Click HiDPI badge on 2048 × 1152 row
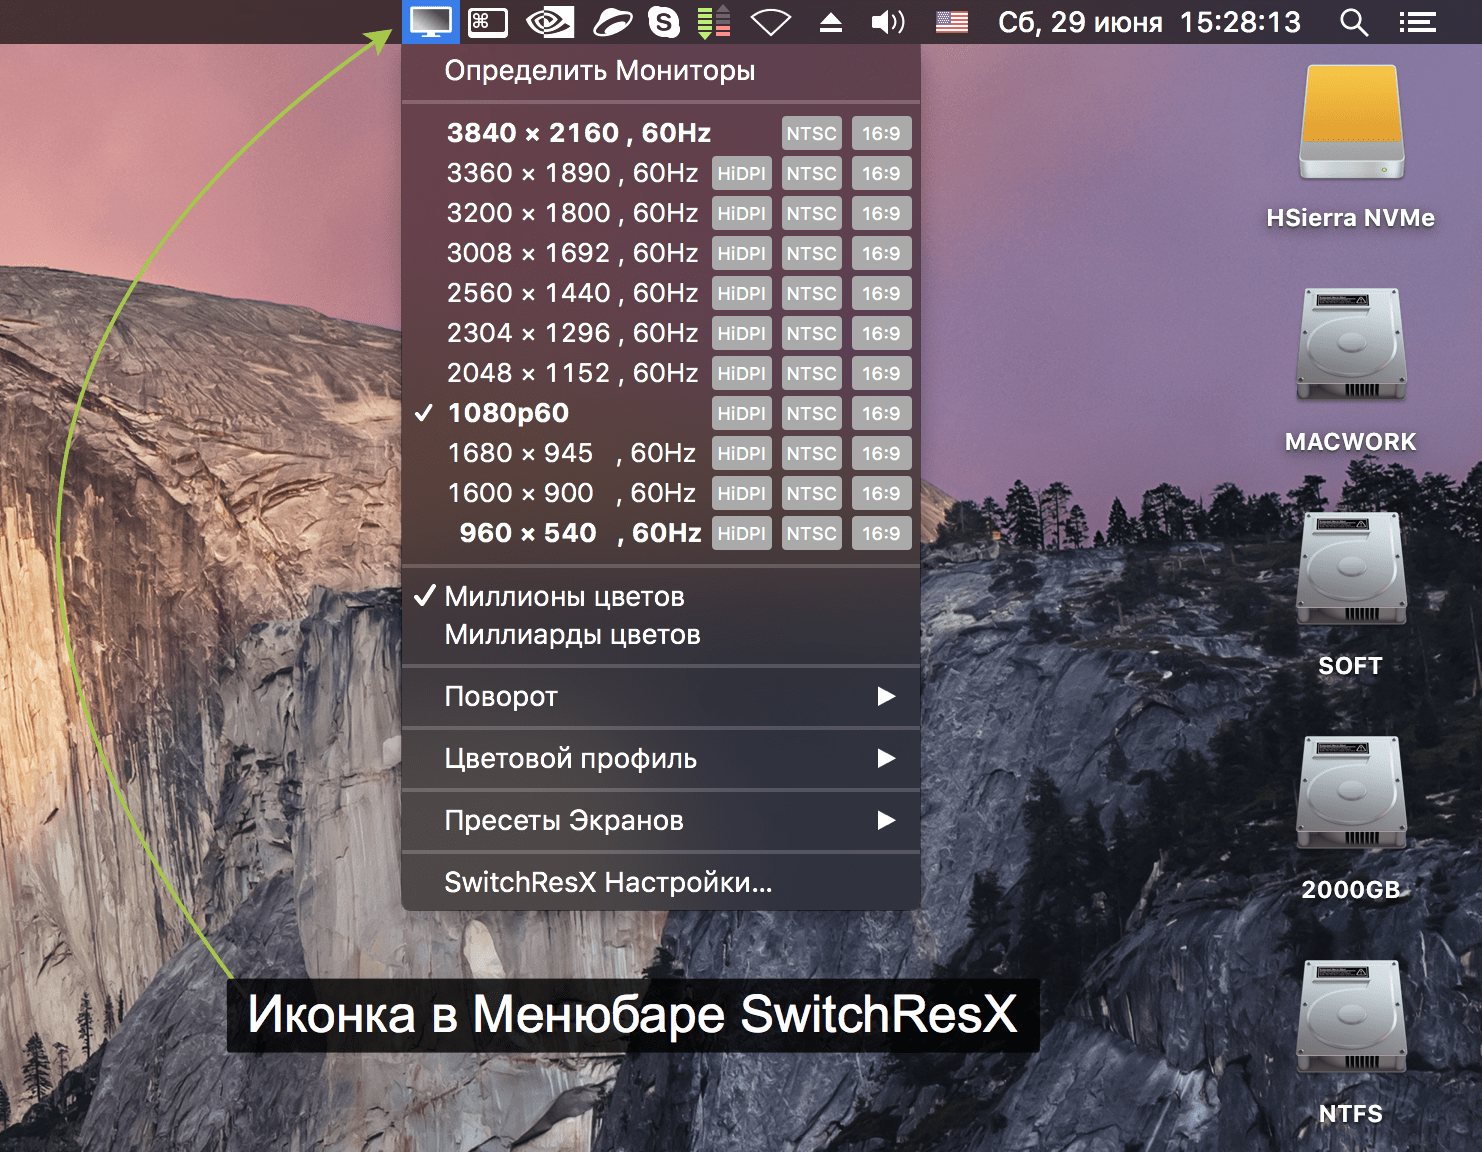This screenshot has width=1482, height=1152. pos(741,373)
